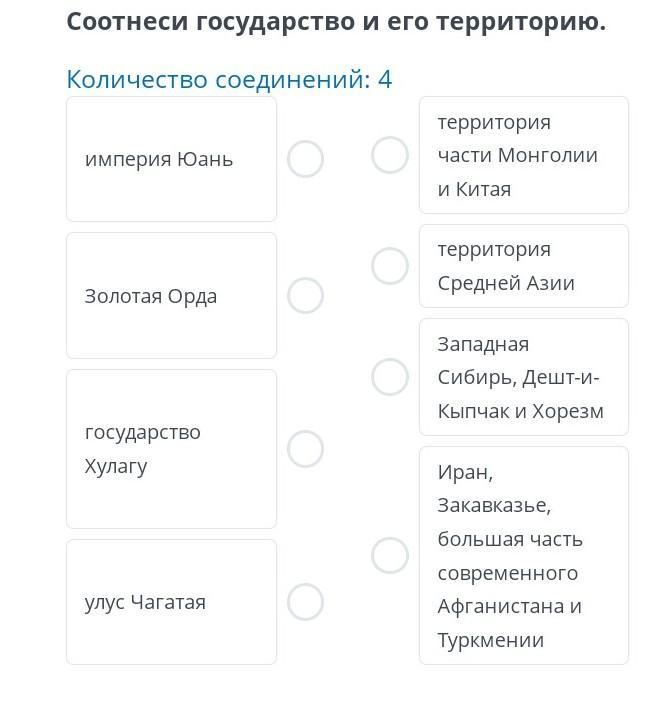Click the connector circle for государство Хулагу

[305, 449]
